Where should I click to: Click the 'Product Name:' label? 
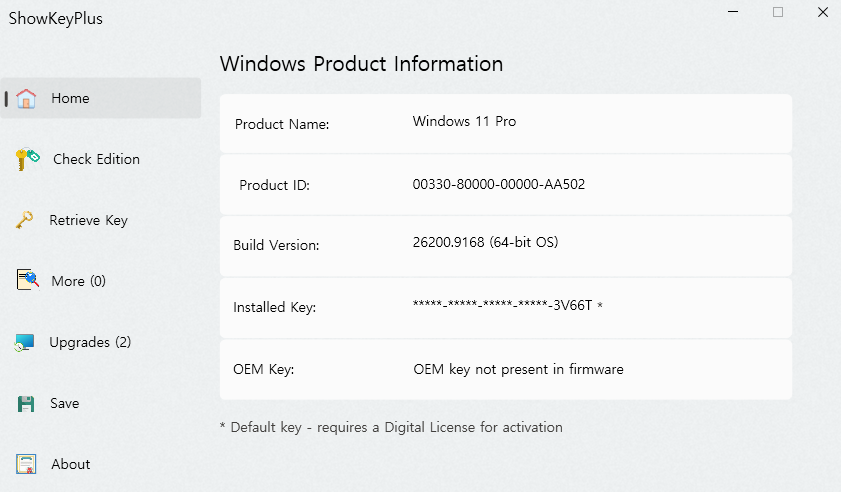coord(282,124)
